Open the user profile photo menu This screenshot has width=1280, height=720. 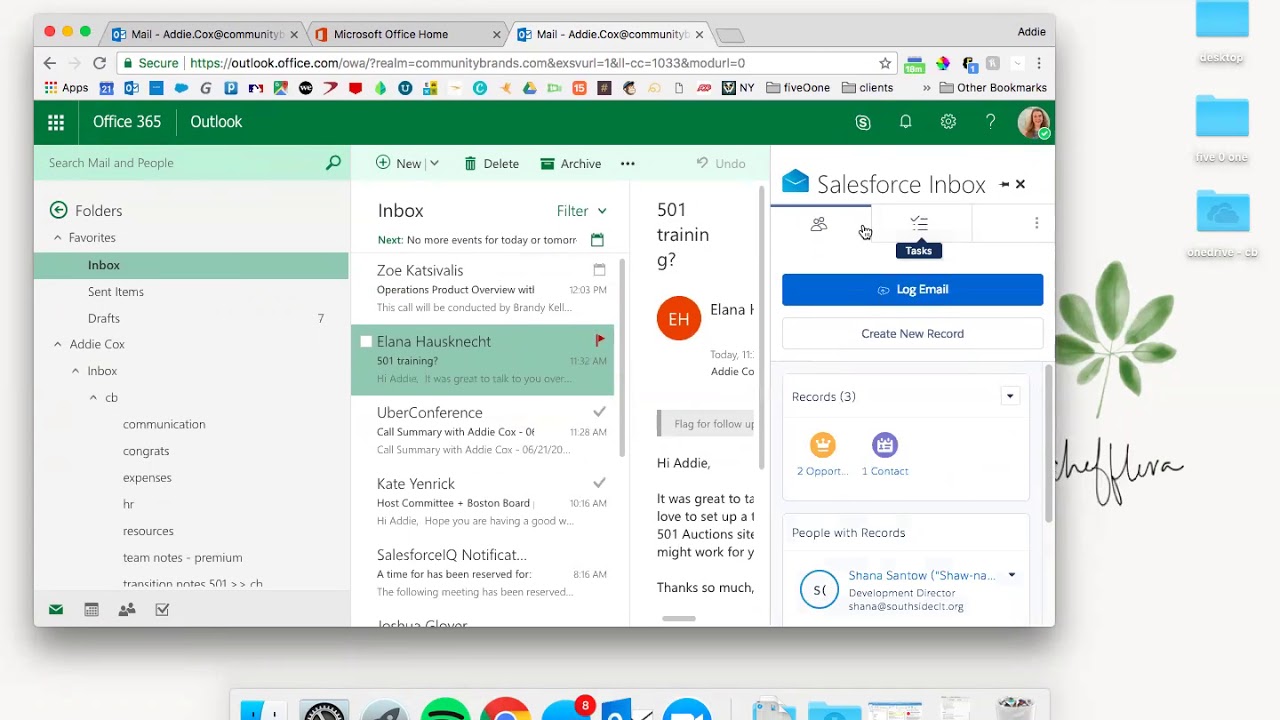click(x=1033, y=122)
